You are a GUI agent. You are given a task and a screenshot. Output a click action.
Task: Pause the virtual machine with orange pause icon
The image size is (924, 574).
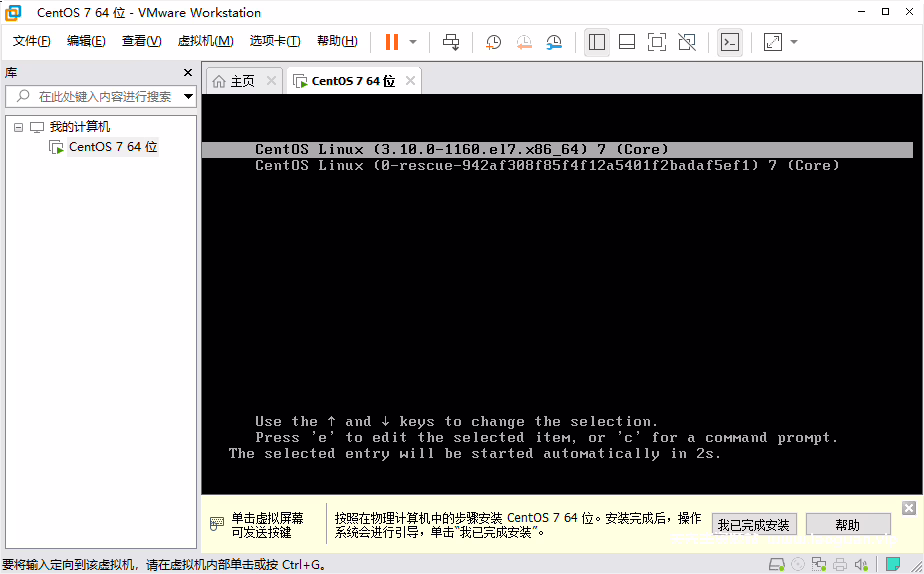[x=392, y=42]
